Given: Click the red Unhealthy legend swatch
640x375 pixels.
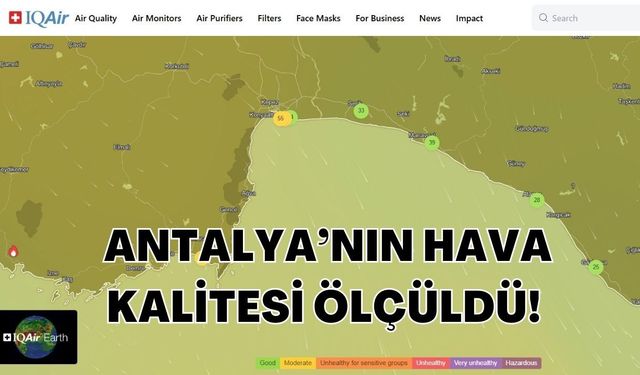Looking at the screenshot, I should [x=431, y=363].
